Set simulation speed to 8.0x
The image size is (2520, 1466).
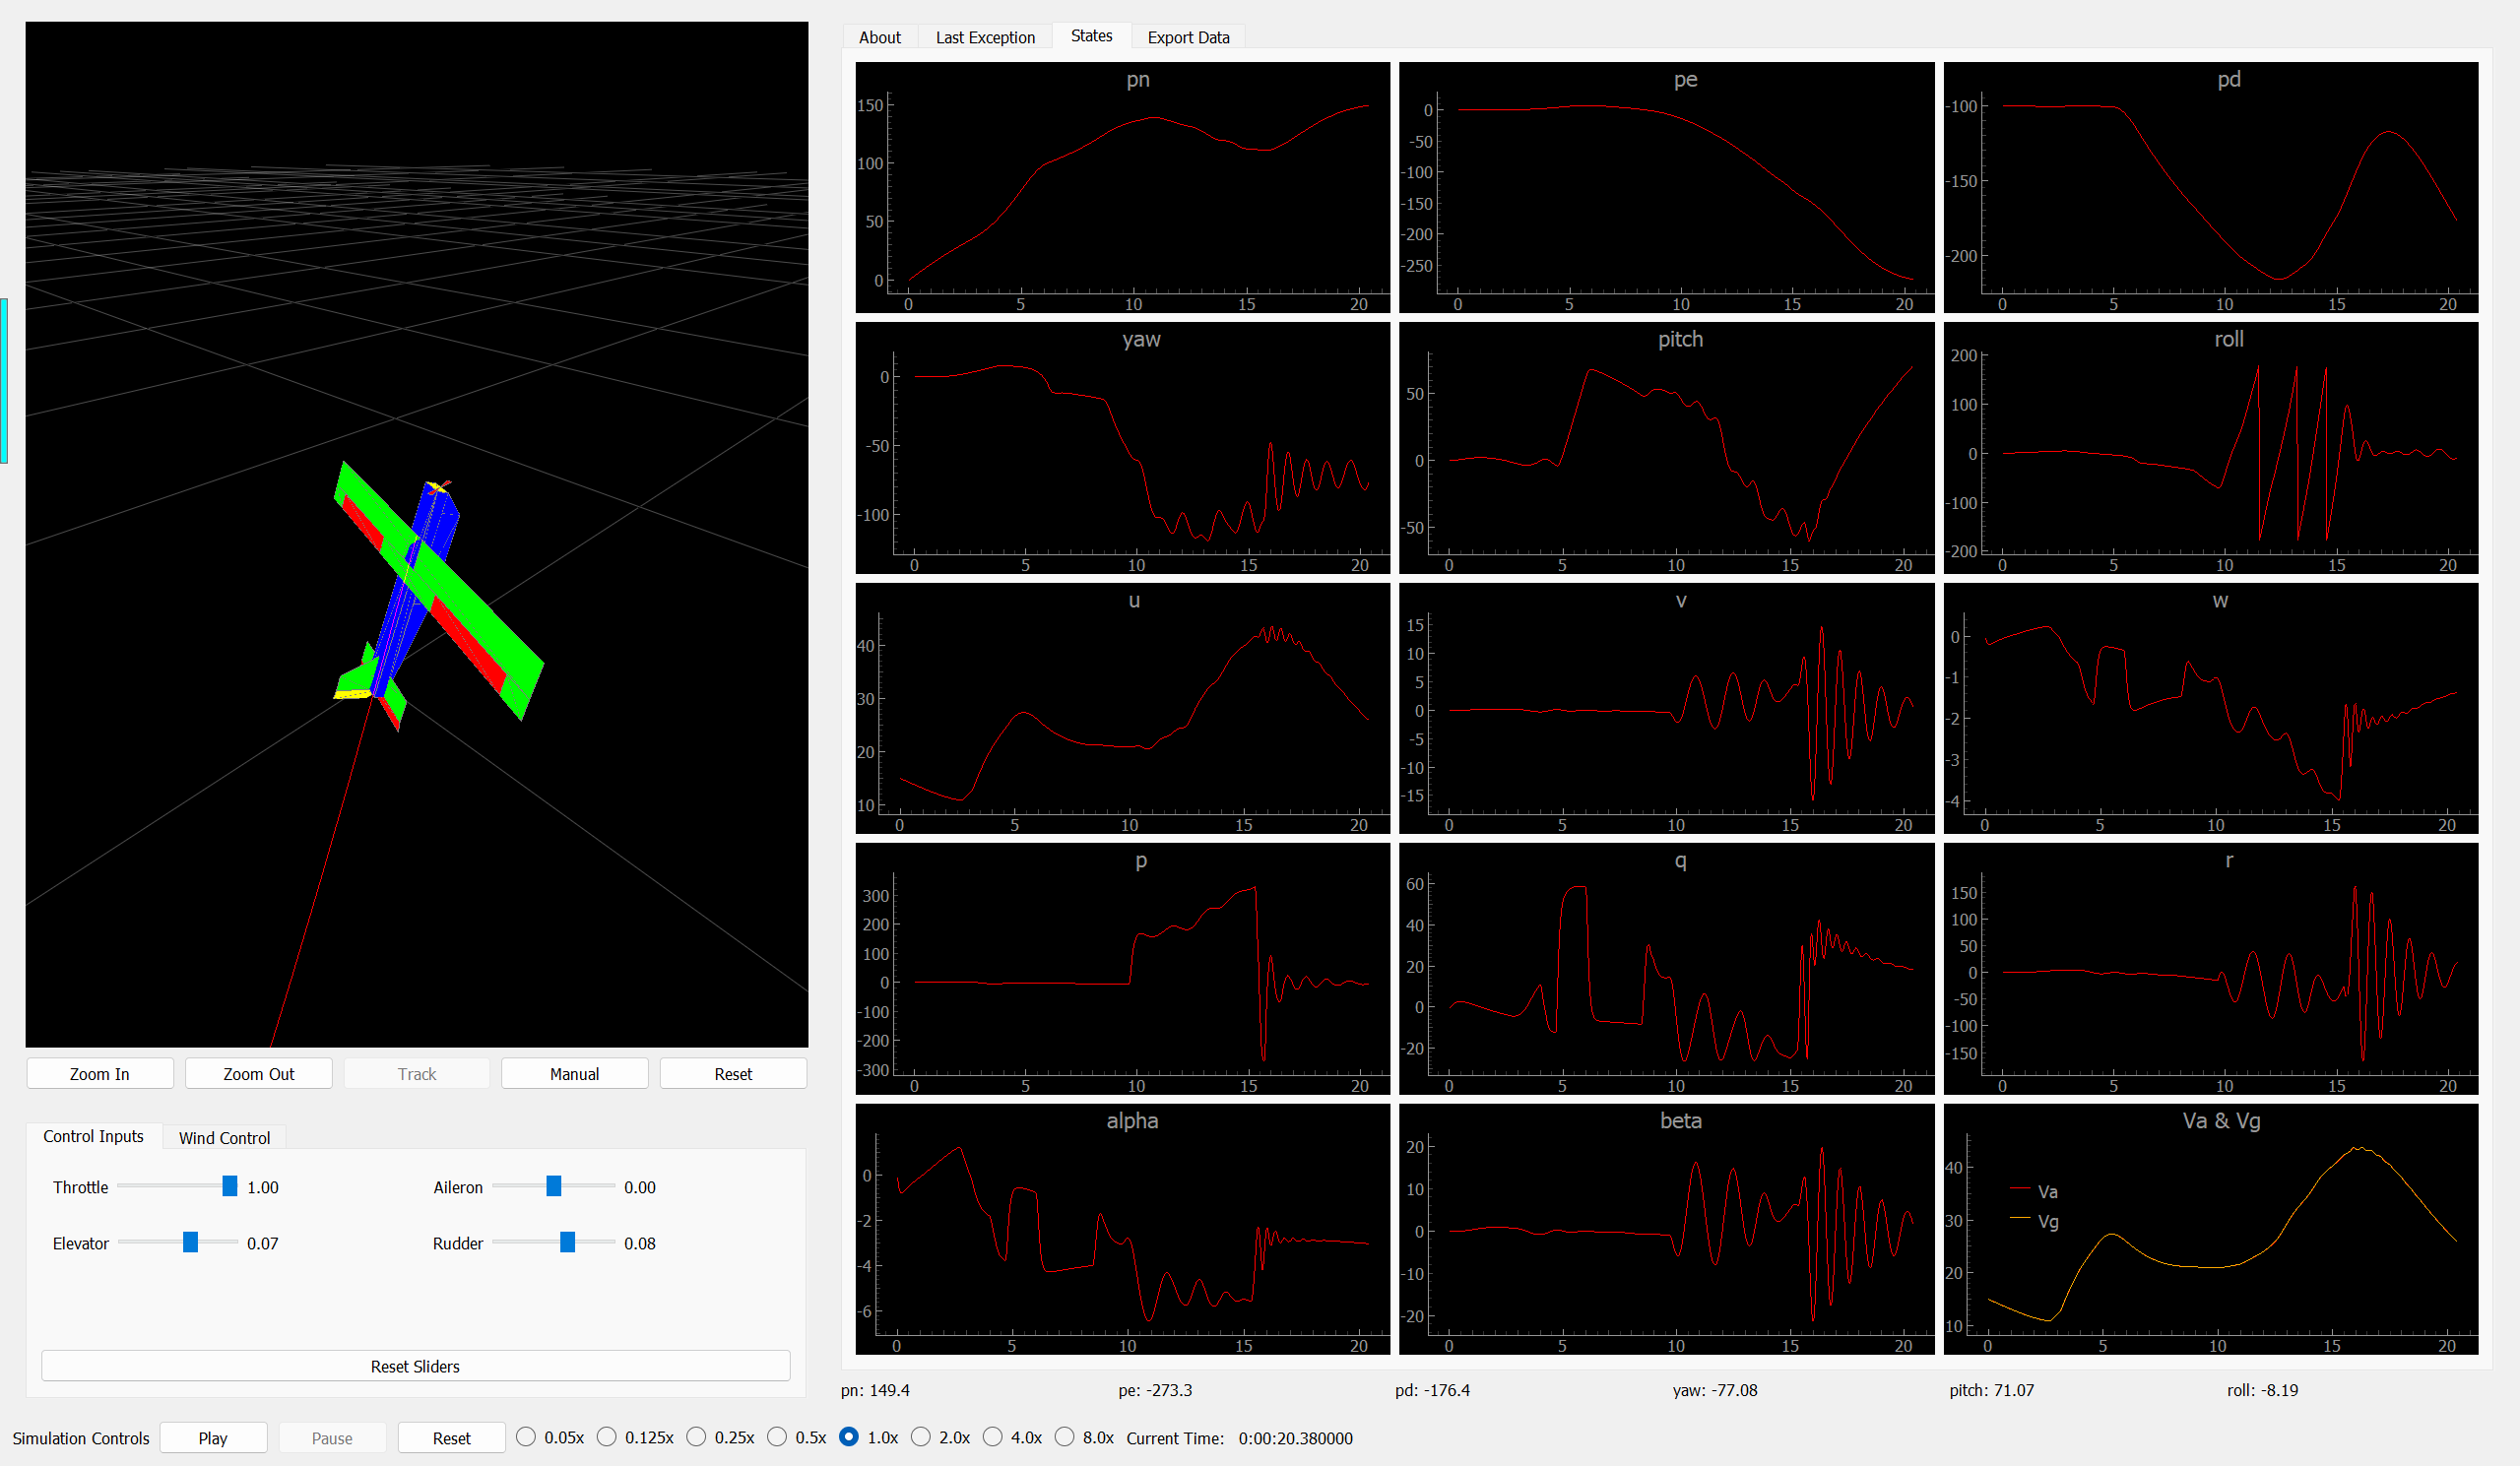1064,1437
